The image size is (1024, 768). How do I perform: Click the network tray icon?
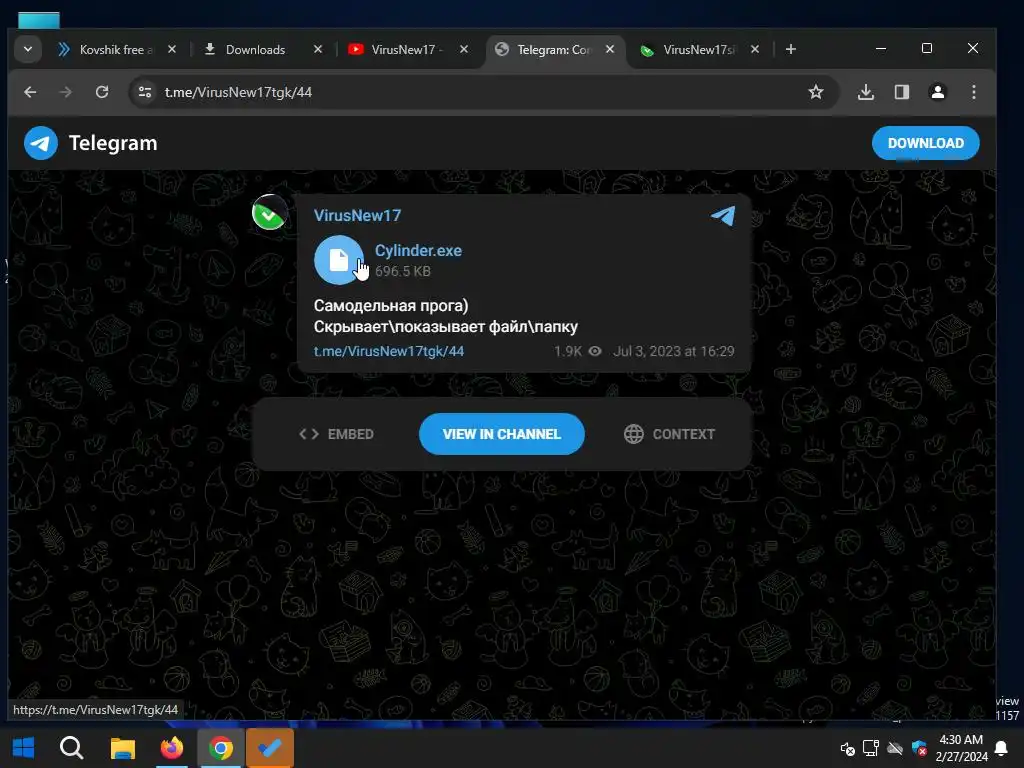[871, 748]
